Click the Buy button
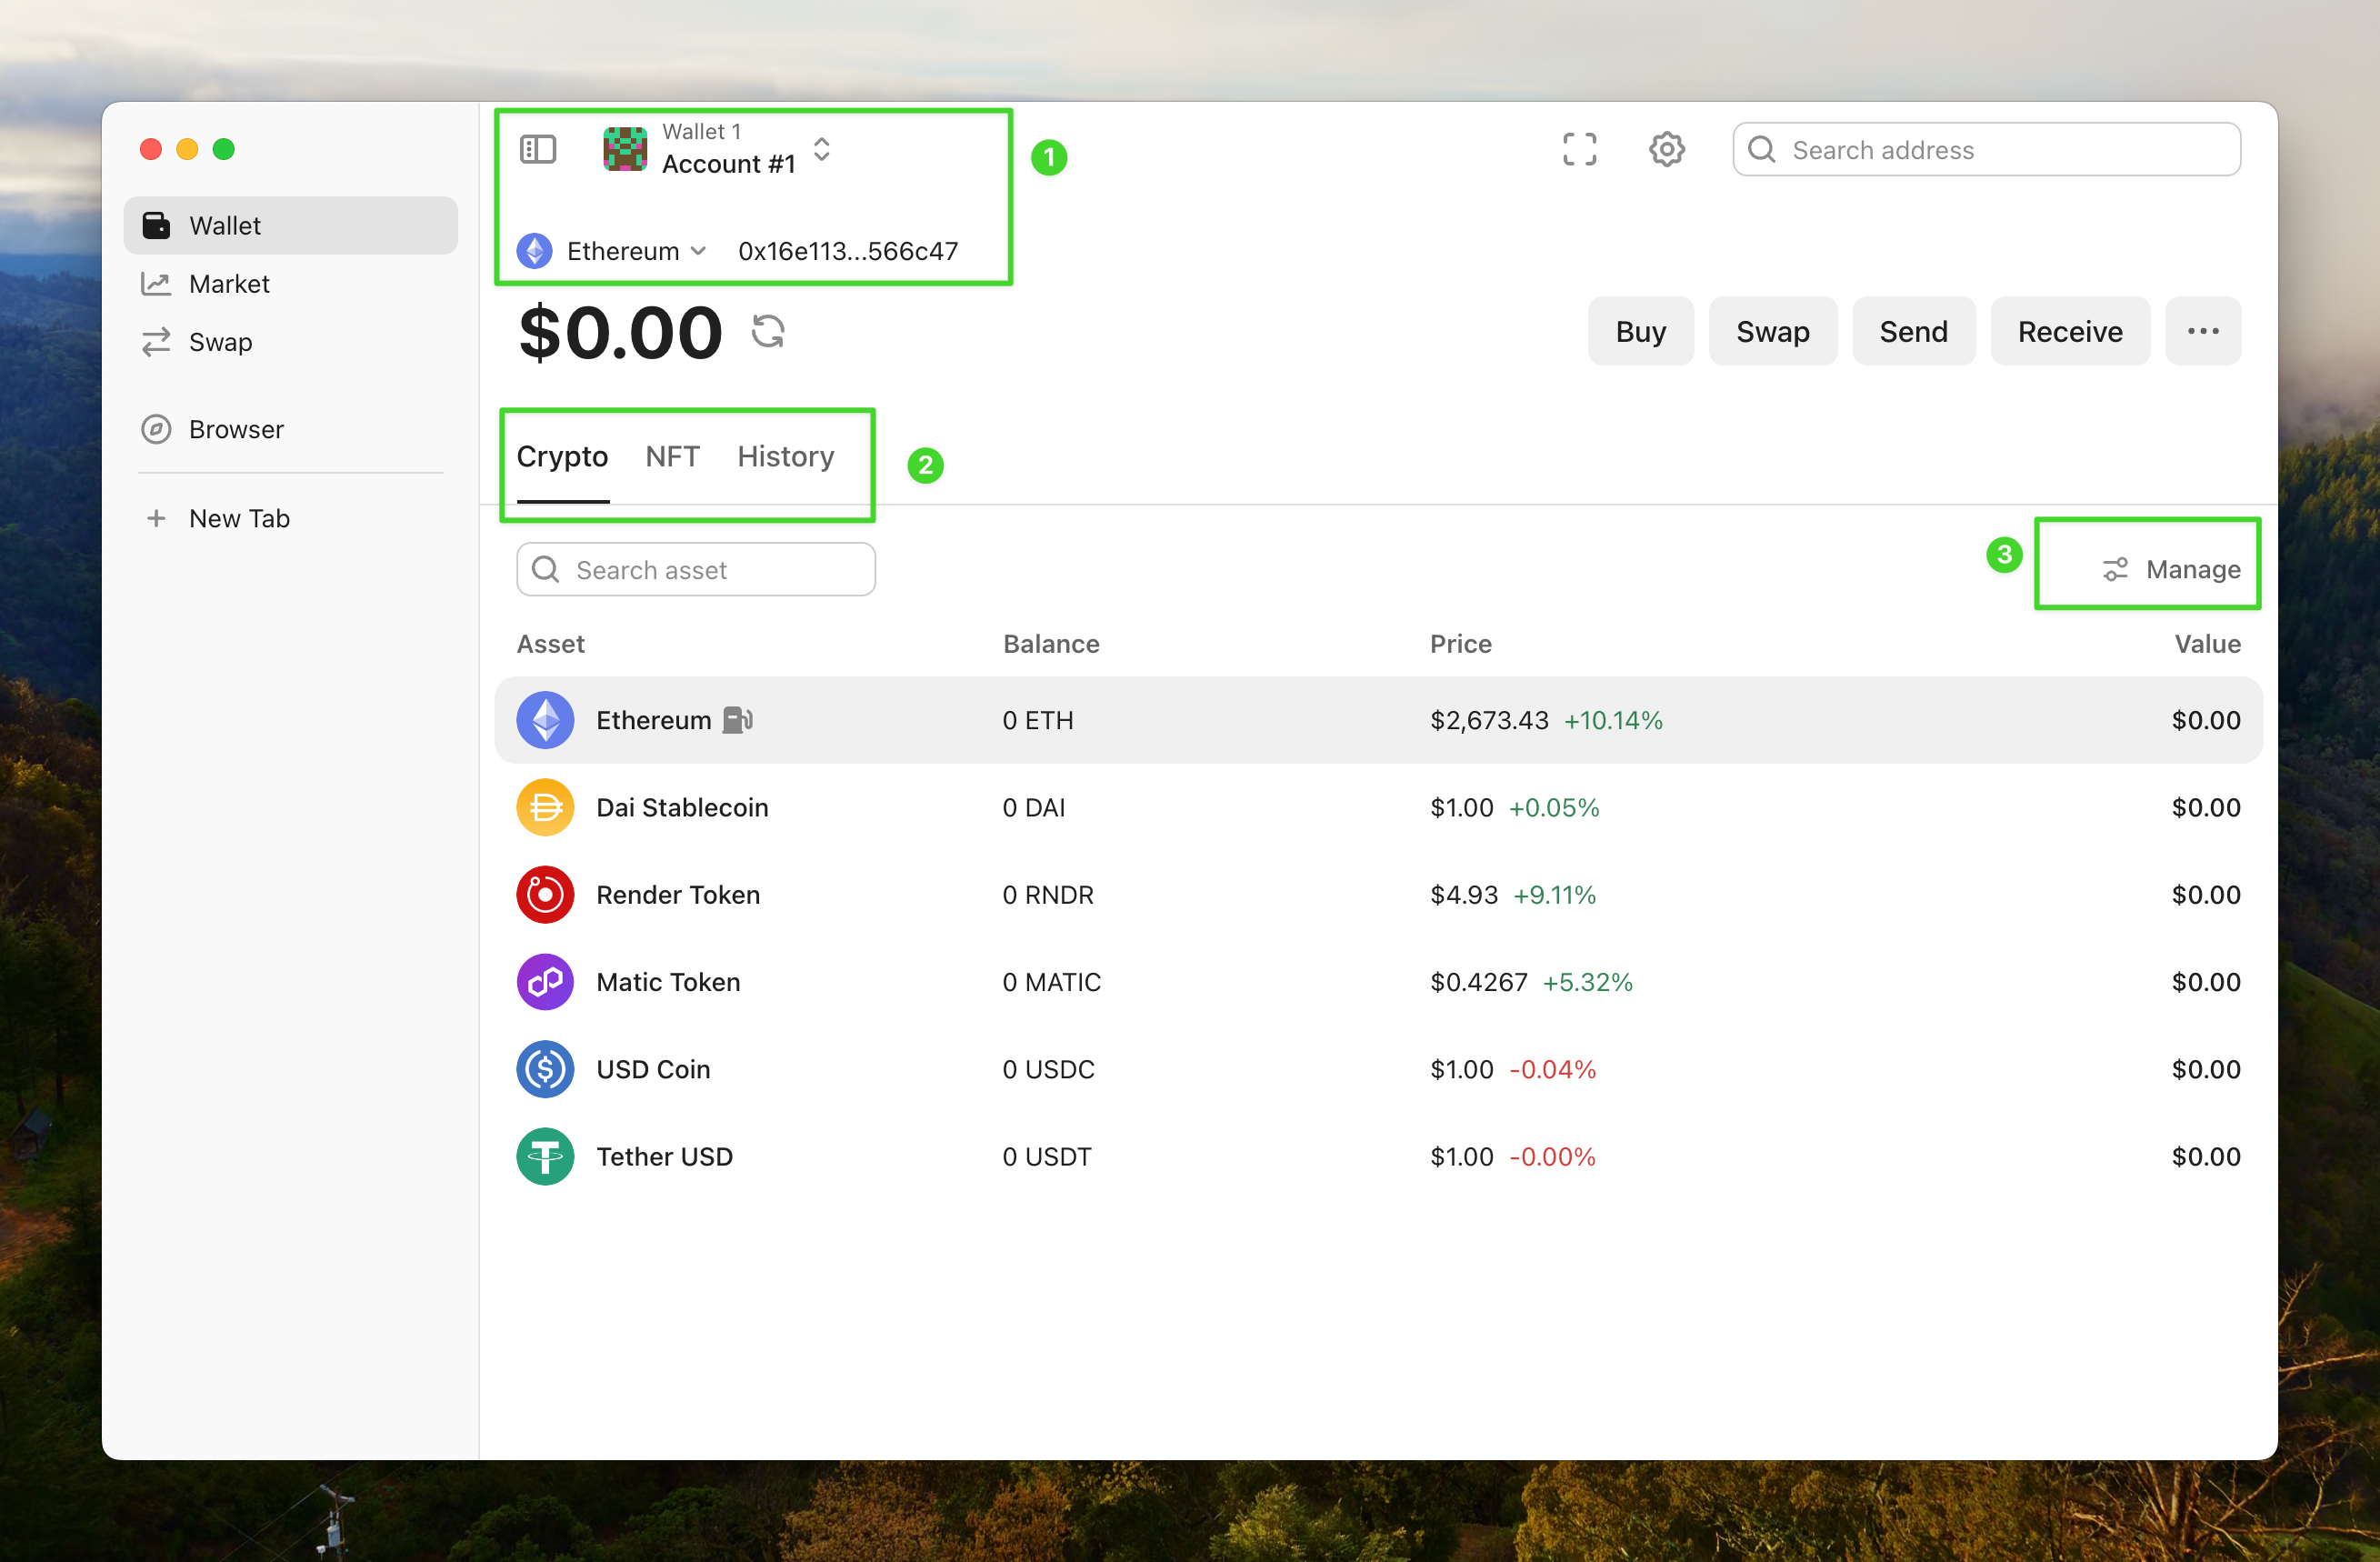 [x=1641, y=331]
